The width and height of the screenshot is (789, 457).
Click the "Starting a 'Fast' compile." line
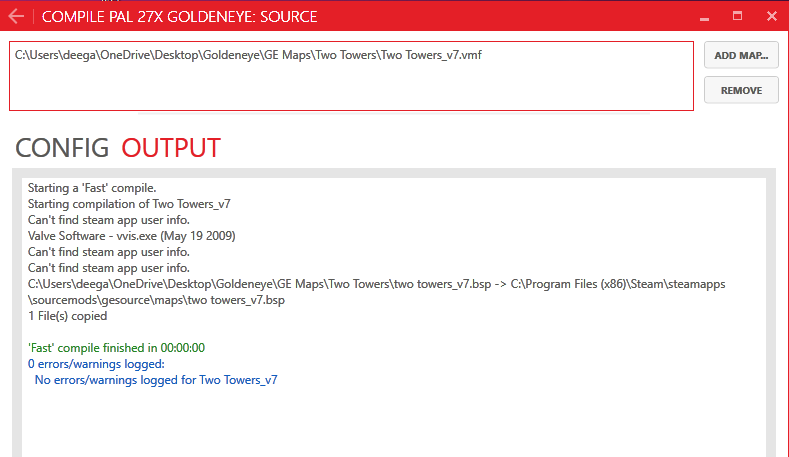coord(92,188)
